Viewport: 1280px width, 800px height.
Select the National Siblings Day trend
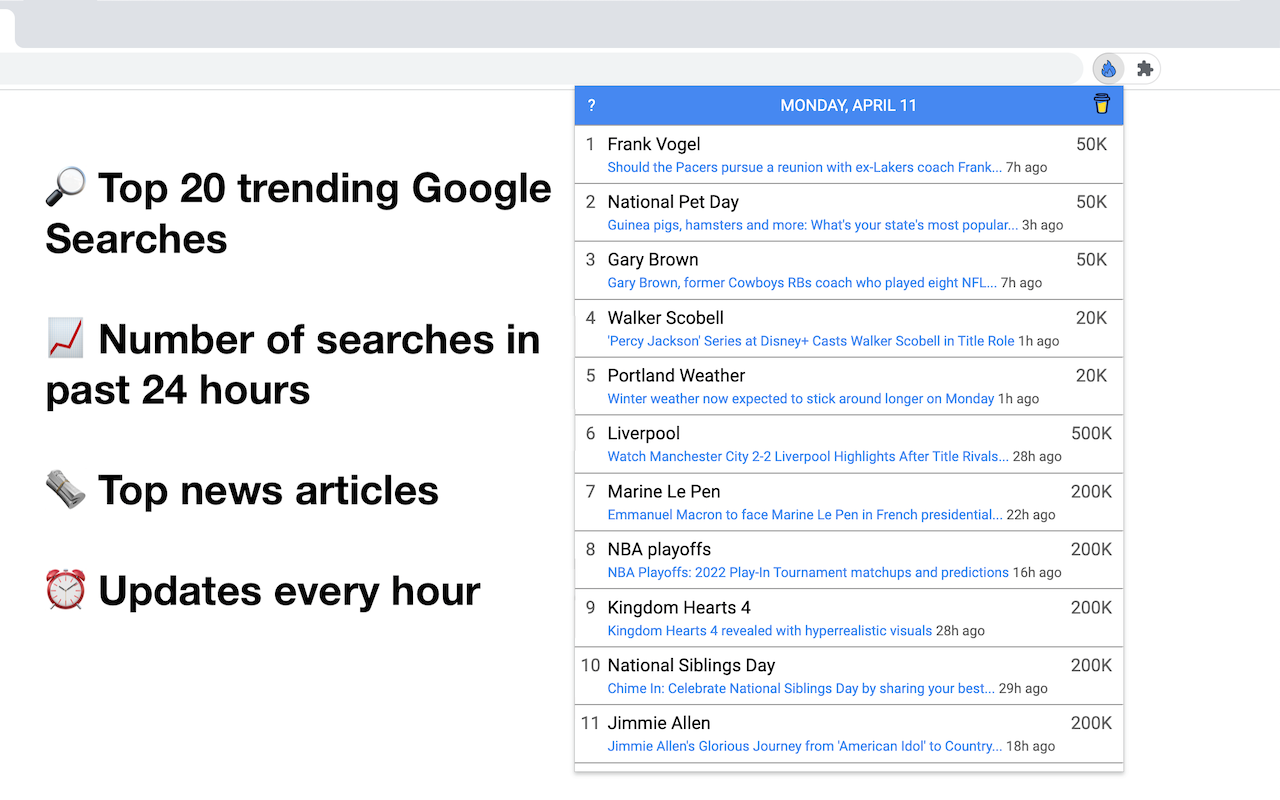tap(692, 666)
